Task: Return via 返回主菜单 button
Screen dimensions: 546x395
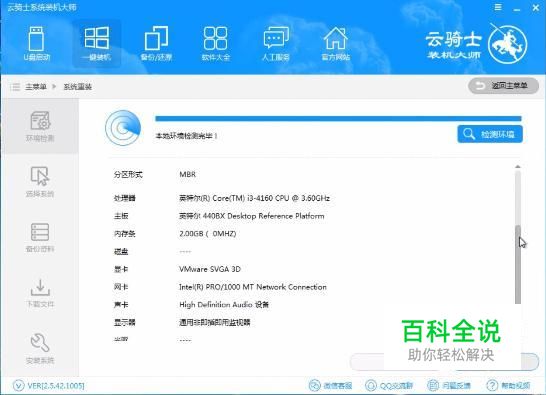Action: tap(504, 86)
